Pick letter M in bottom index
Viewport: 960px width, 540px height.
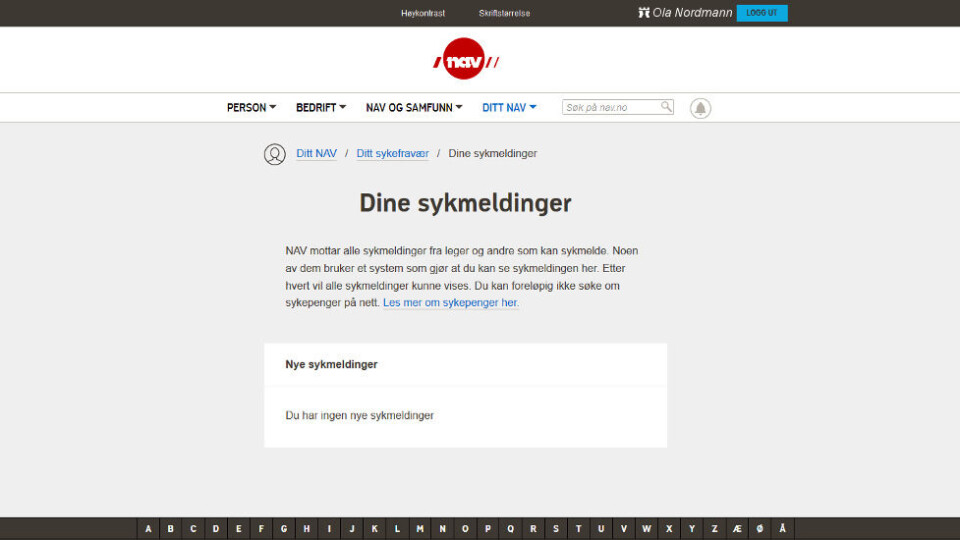420,528
